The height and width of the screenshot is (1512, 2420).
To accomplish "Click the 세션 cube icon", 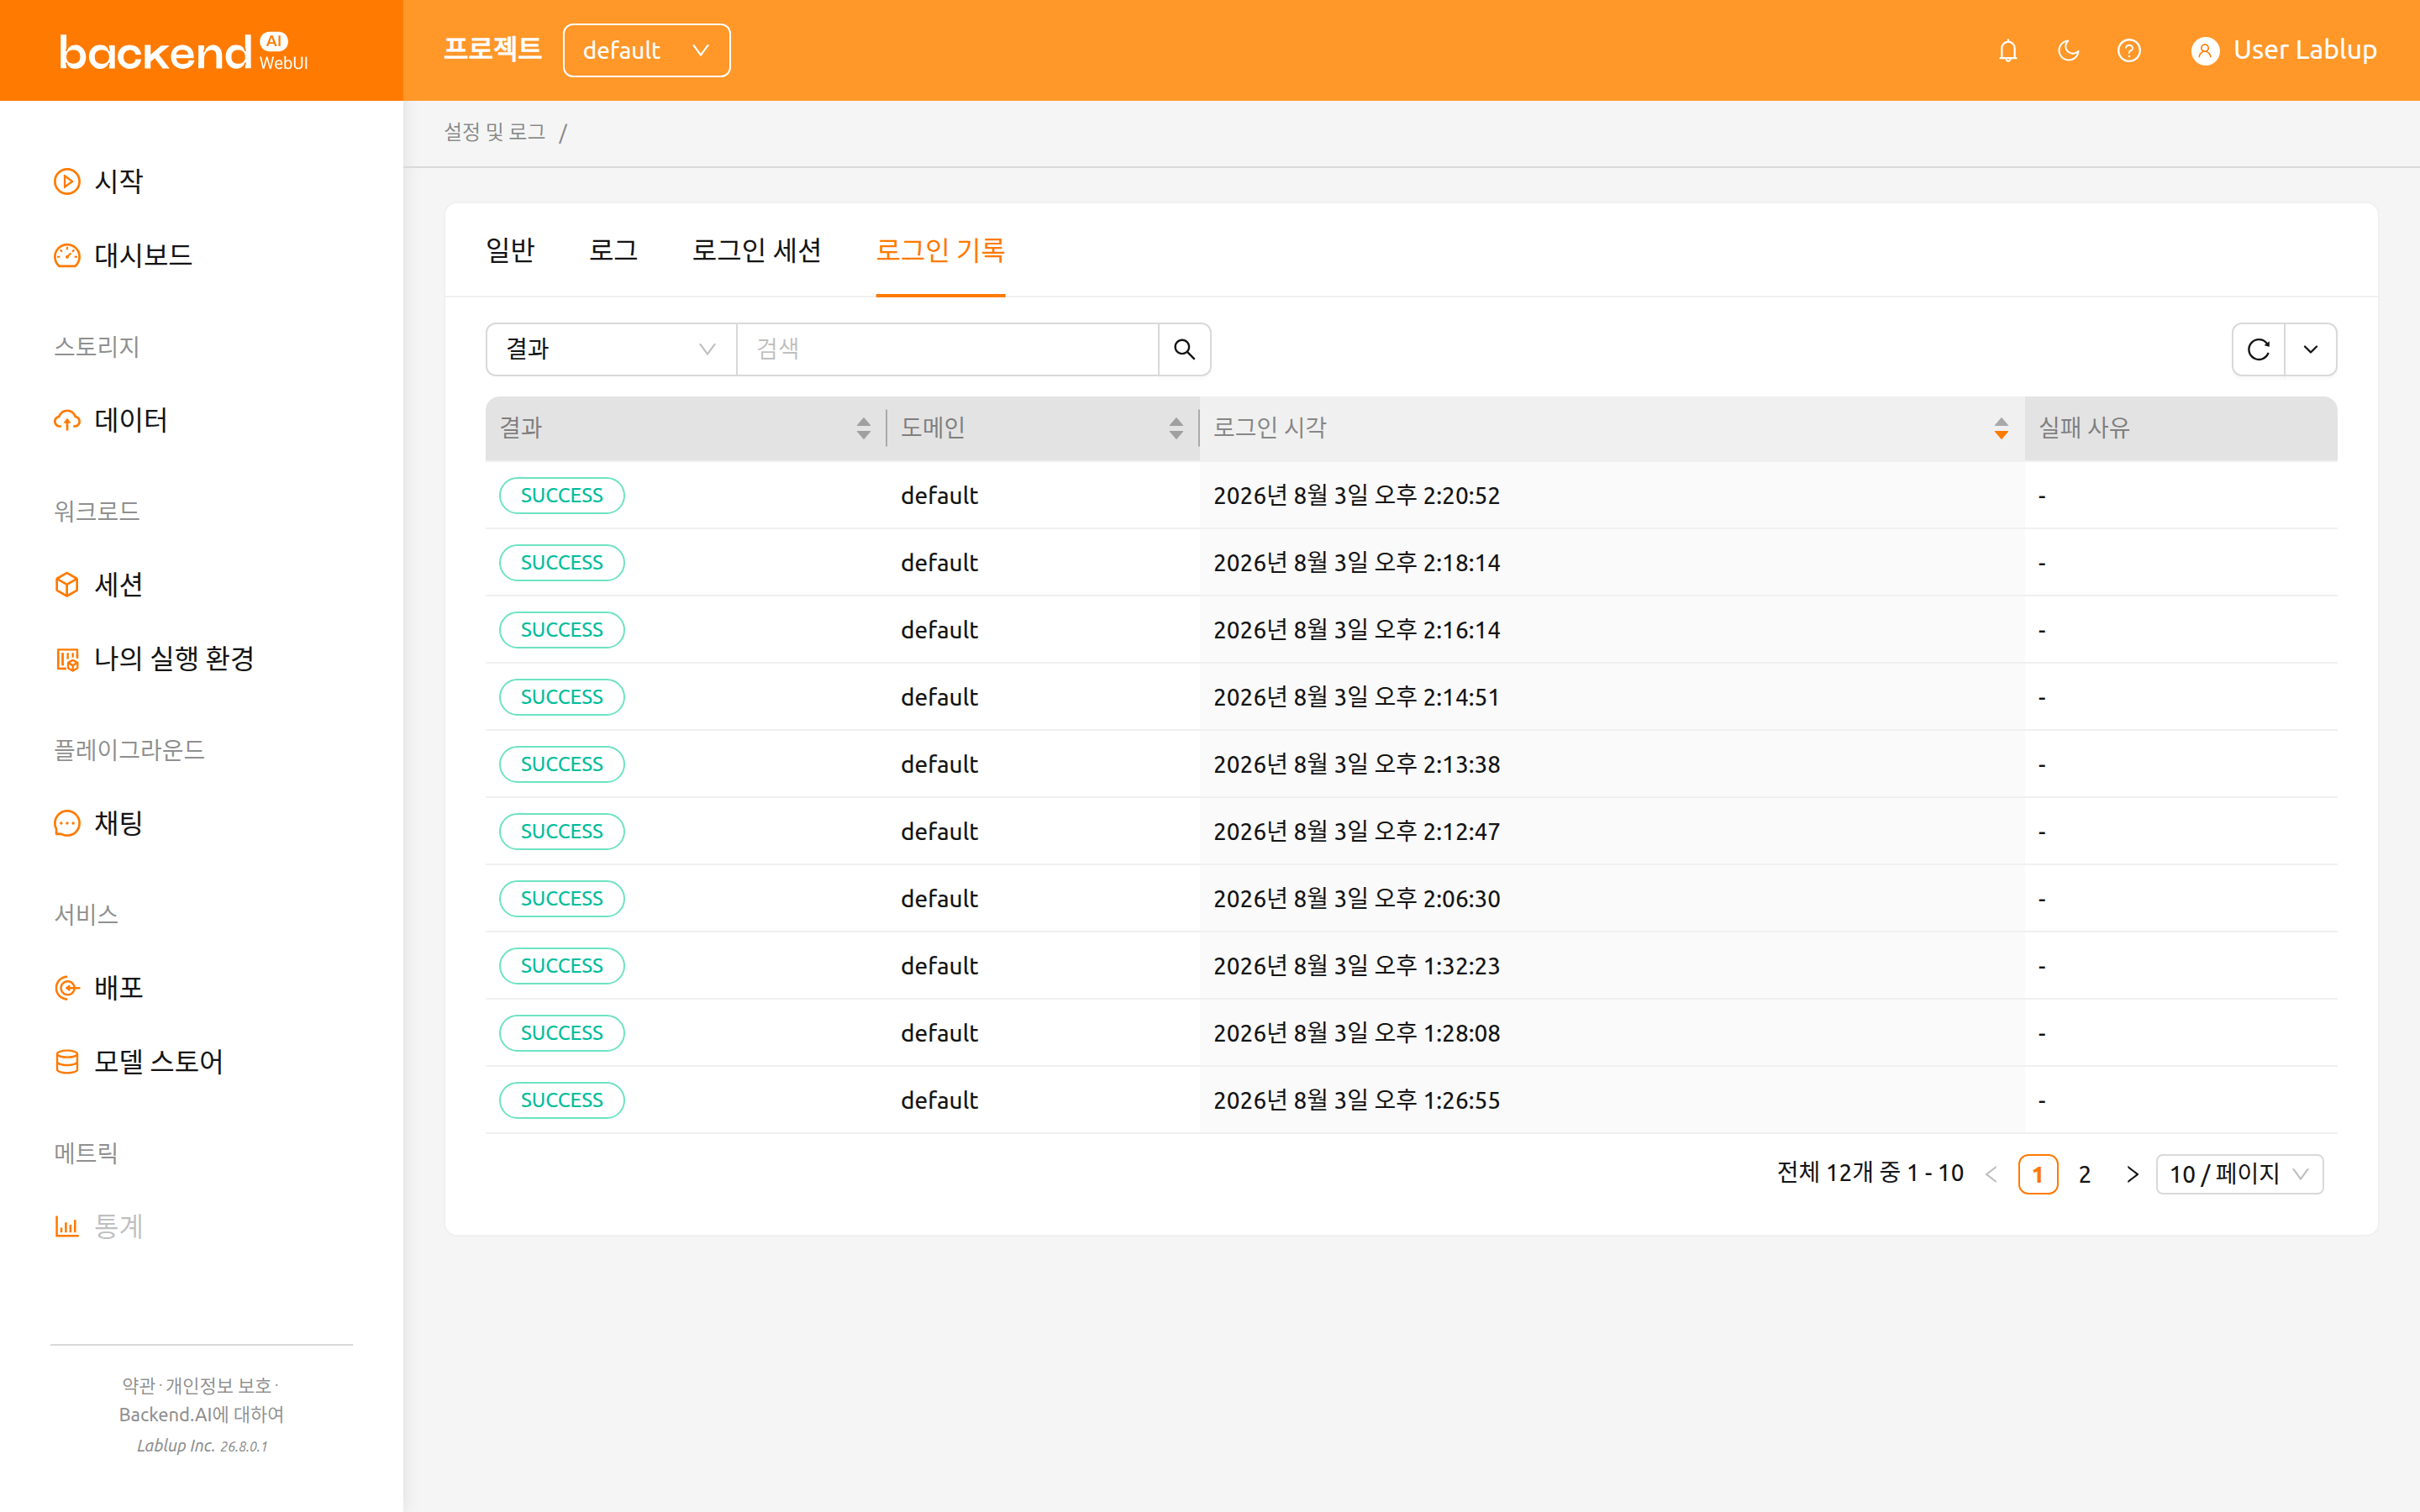I will [67, 584].
